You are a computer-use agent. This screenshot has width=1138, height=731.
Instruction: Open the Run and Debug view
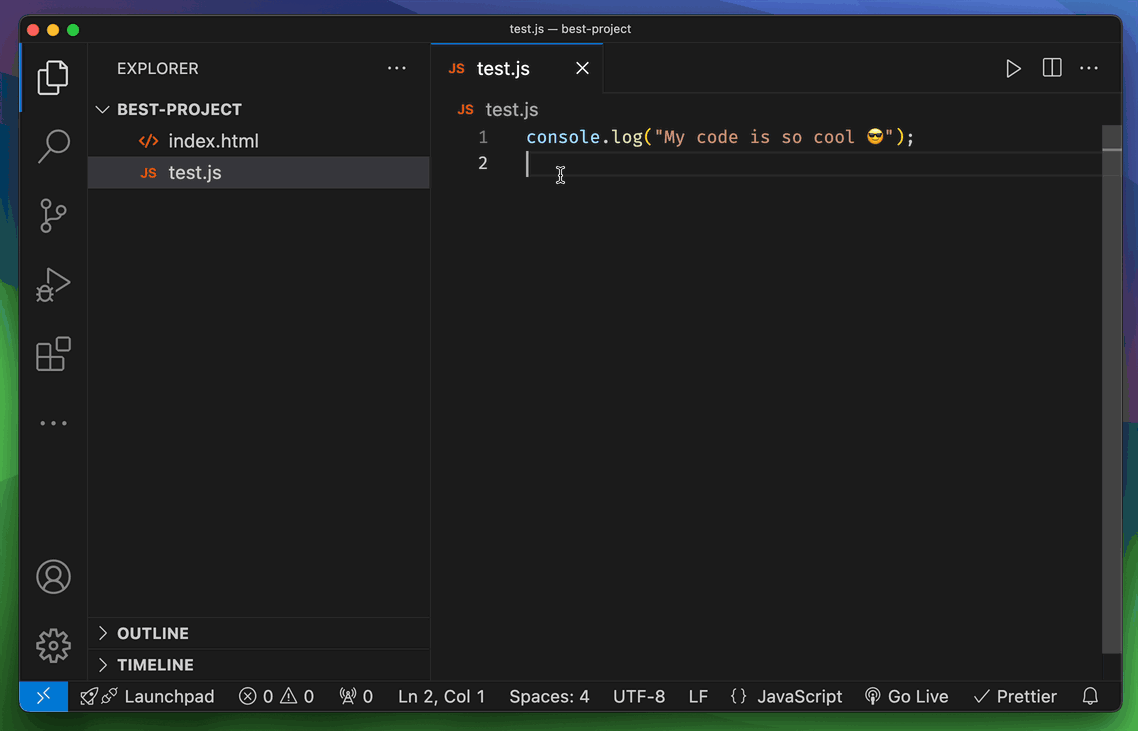[53, 285]
